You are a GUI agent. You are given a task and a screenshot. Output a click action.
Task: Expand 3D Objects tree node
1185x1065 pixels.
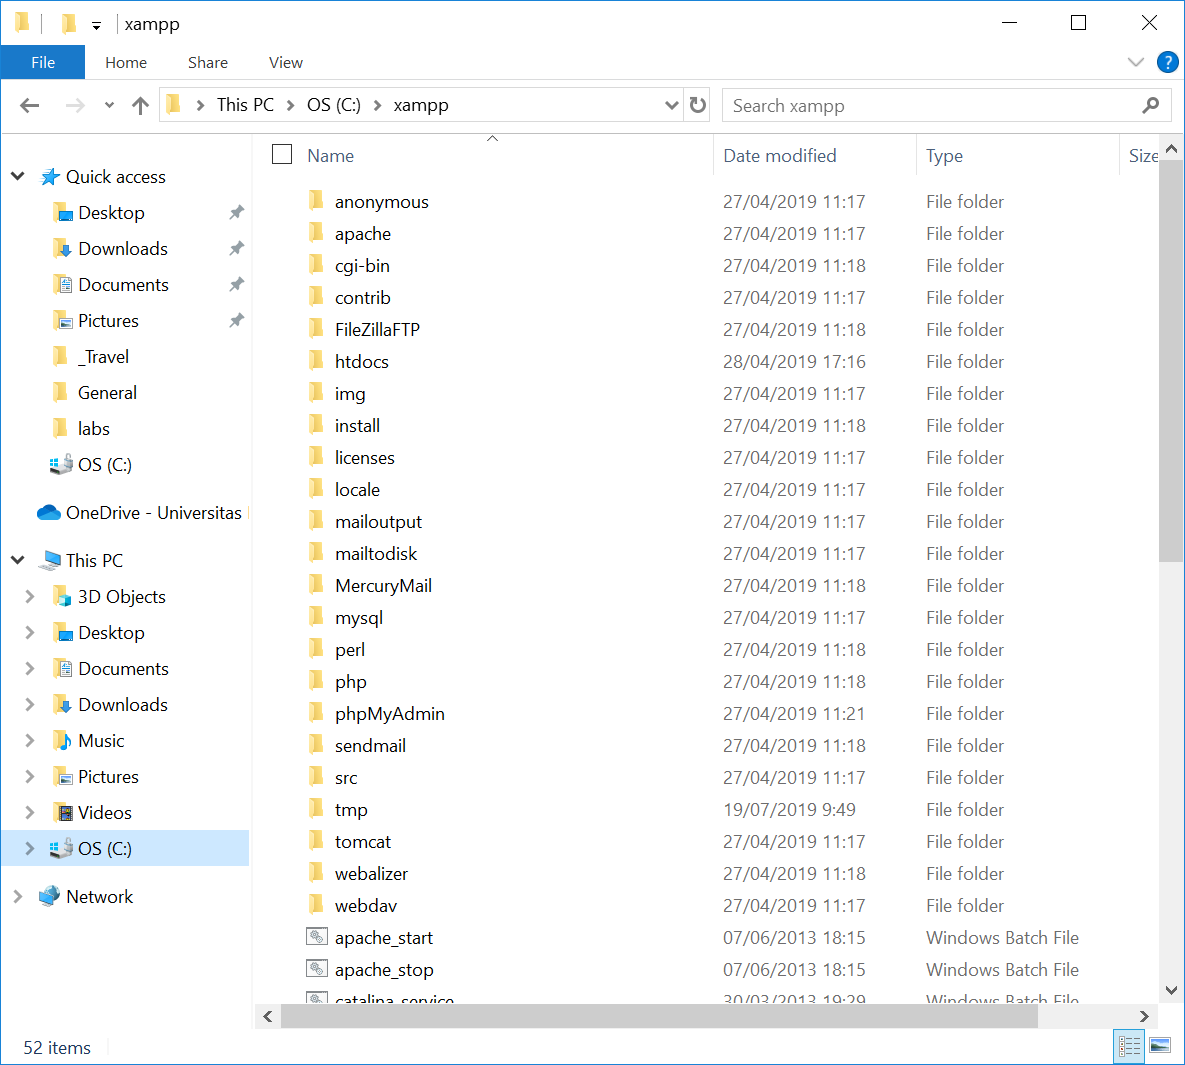(29, 596)
